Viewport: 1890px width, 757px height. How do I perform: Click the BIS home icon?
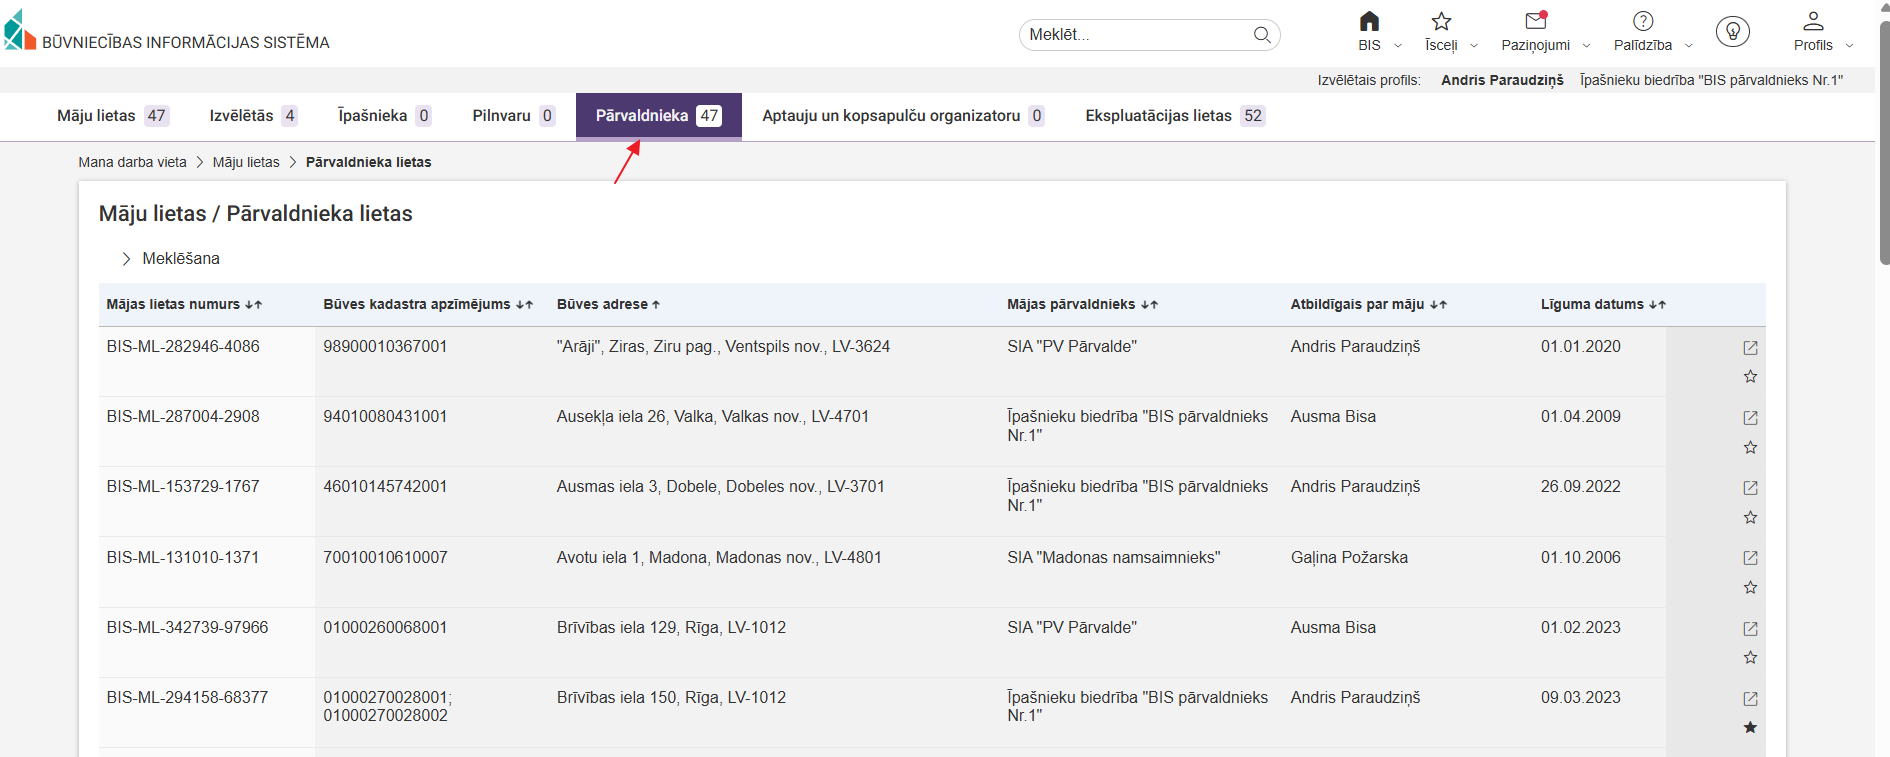[x=1369, y=22]
